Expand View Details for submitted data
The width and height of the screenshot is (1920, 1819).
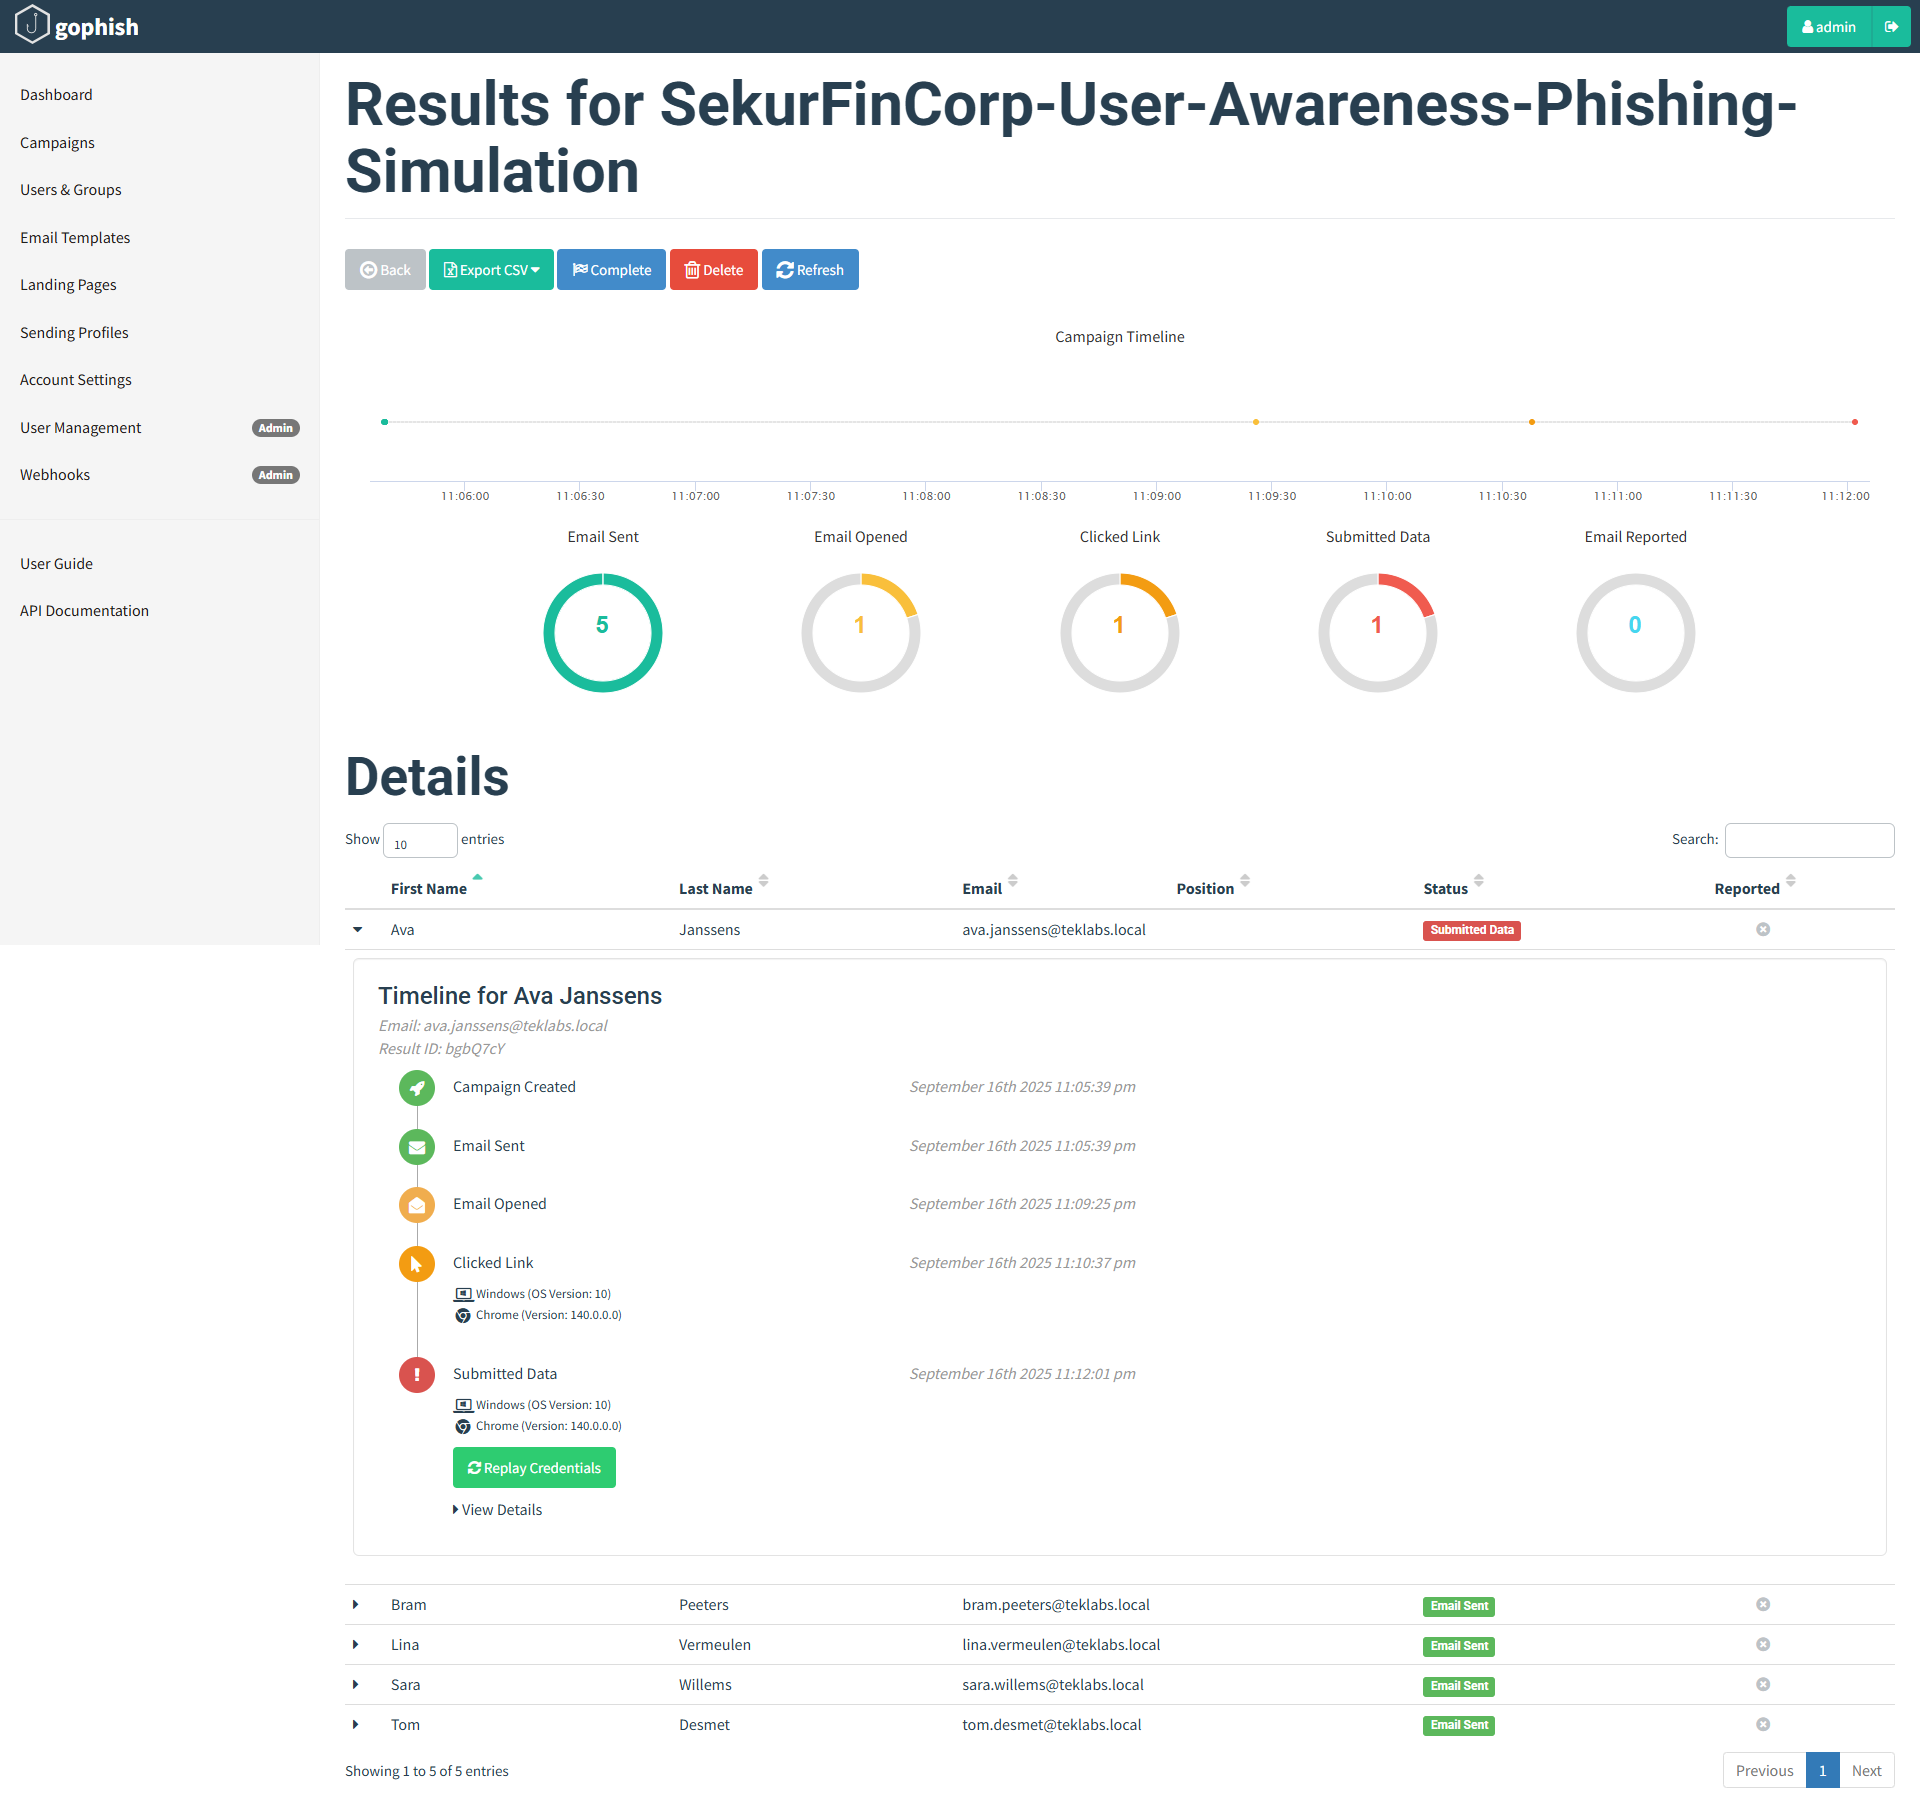click(498, 1510)
